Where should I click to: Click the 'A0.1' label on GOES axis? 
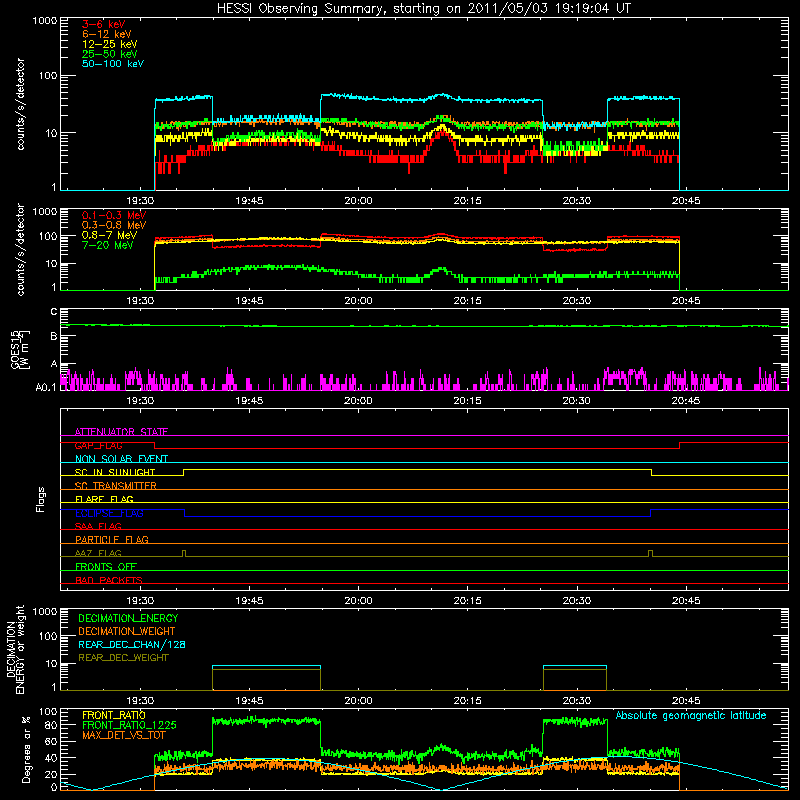(46, 388)
